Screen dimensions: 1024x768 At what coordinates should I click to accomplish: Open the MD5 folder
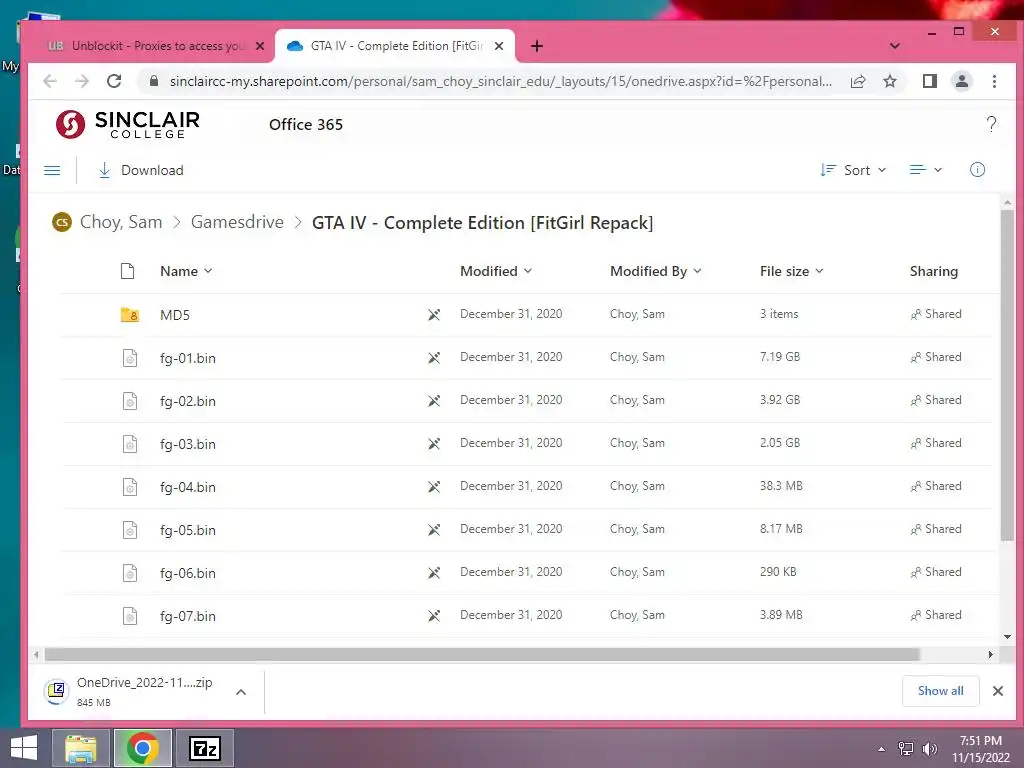[175, 315]
